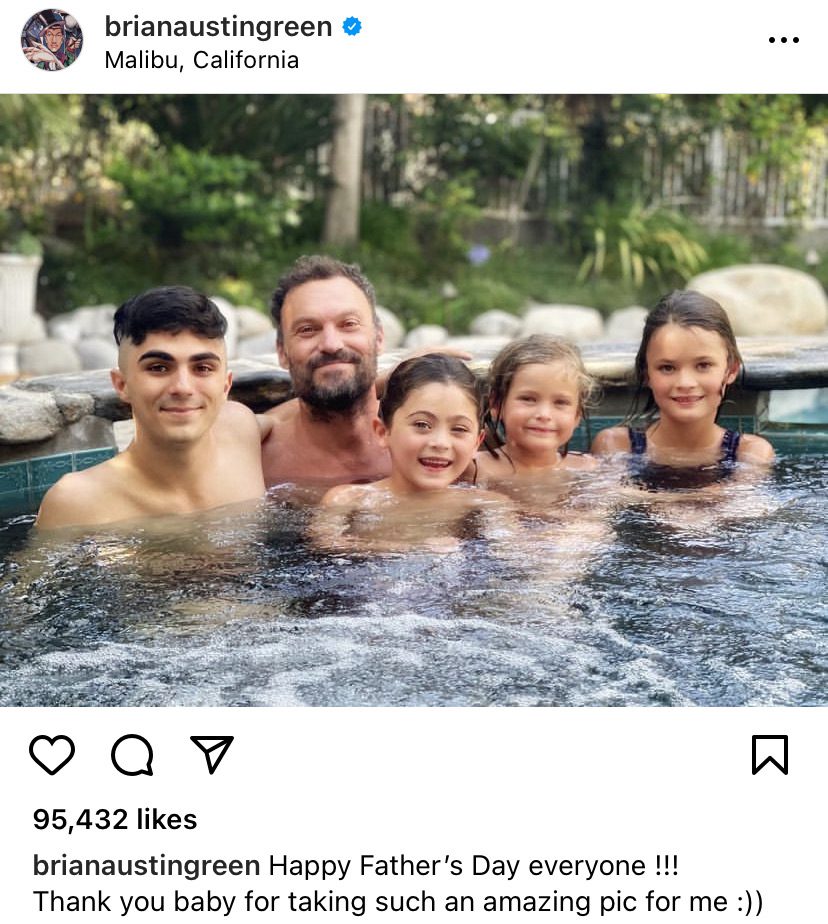Tap the hot tub photo to view it
The height and width of the screenshot is (924, 828).
pyautogui.click(x=414, y=400)
